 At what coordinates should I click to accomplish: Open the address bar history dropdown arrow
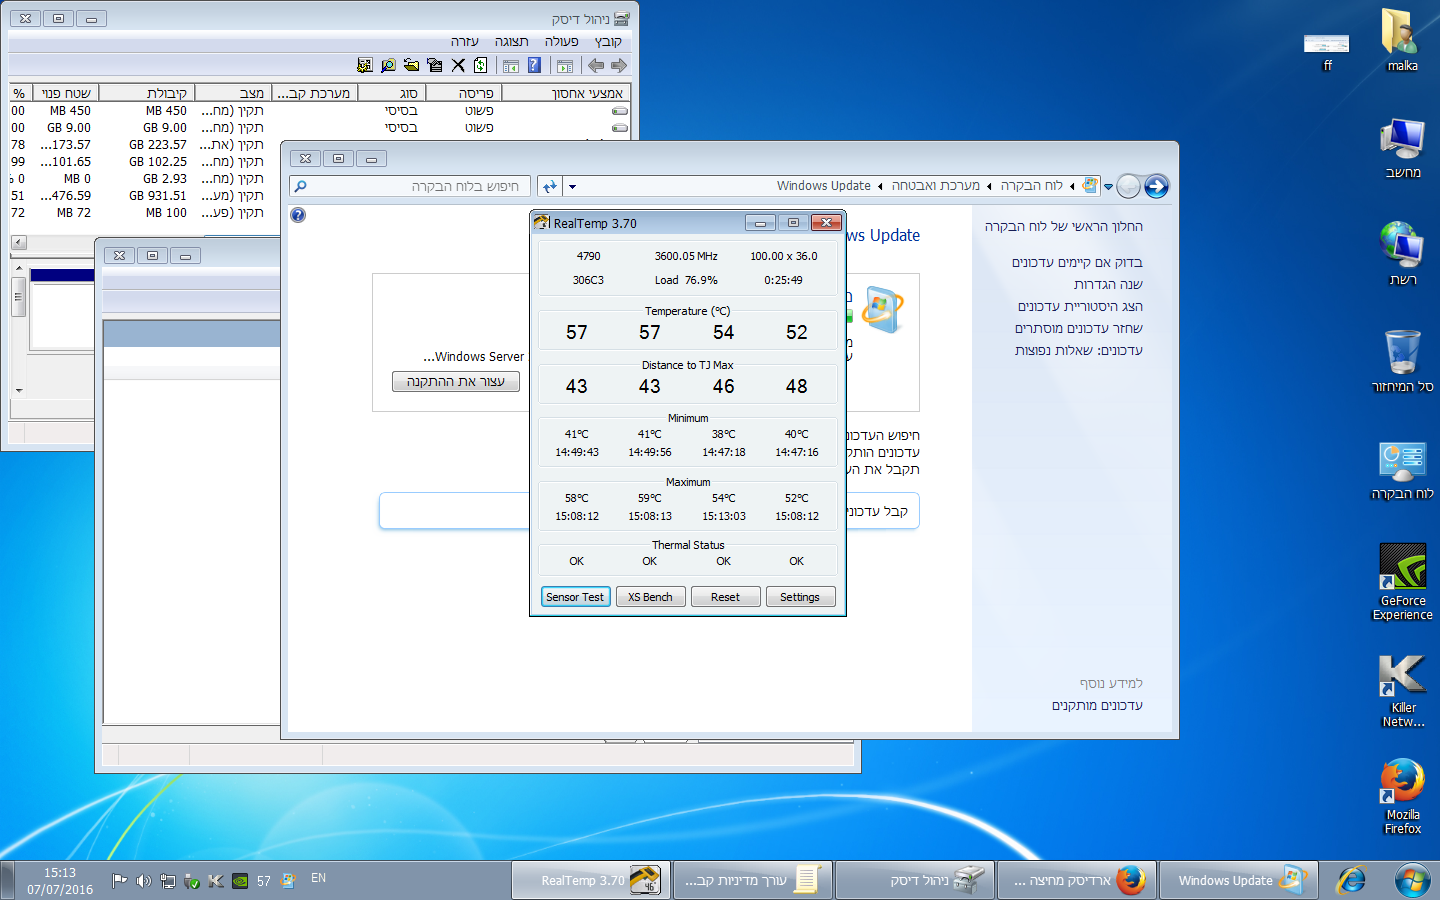[572, 186]
